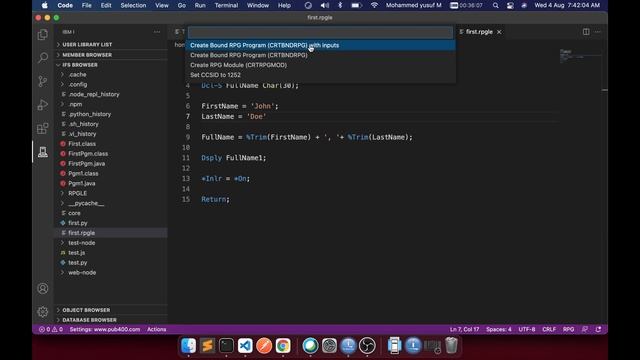640x360 pixels.
Task: Close the first.rpgle tab
Action: point(499,32)
